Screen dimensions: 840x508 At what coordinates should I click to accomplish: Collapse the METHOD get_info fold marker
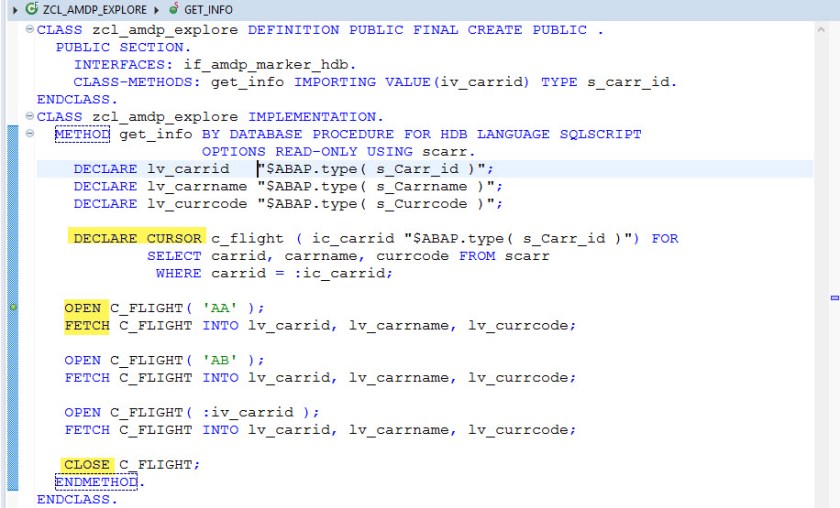(x=30, y=133)
